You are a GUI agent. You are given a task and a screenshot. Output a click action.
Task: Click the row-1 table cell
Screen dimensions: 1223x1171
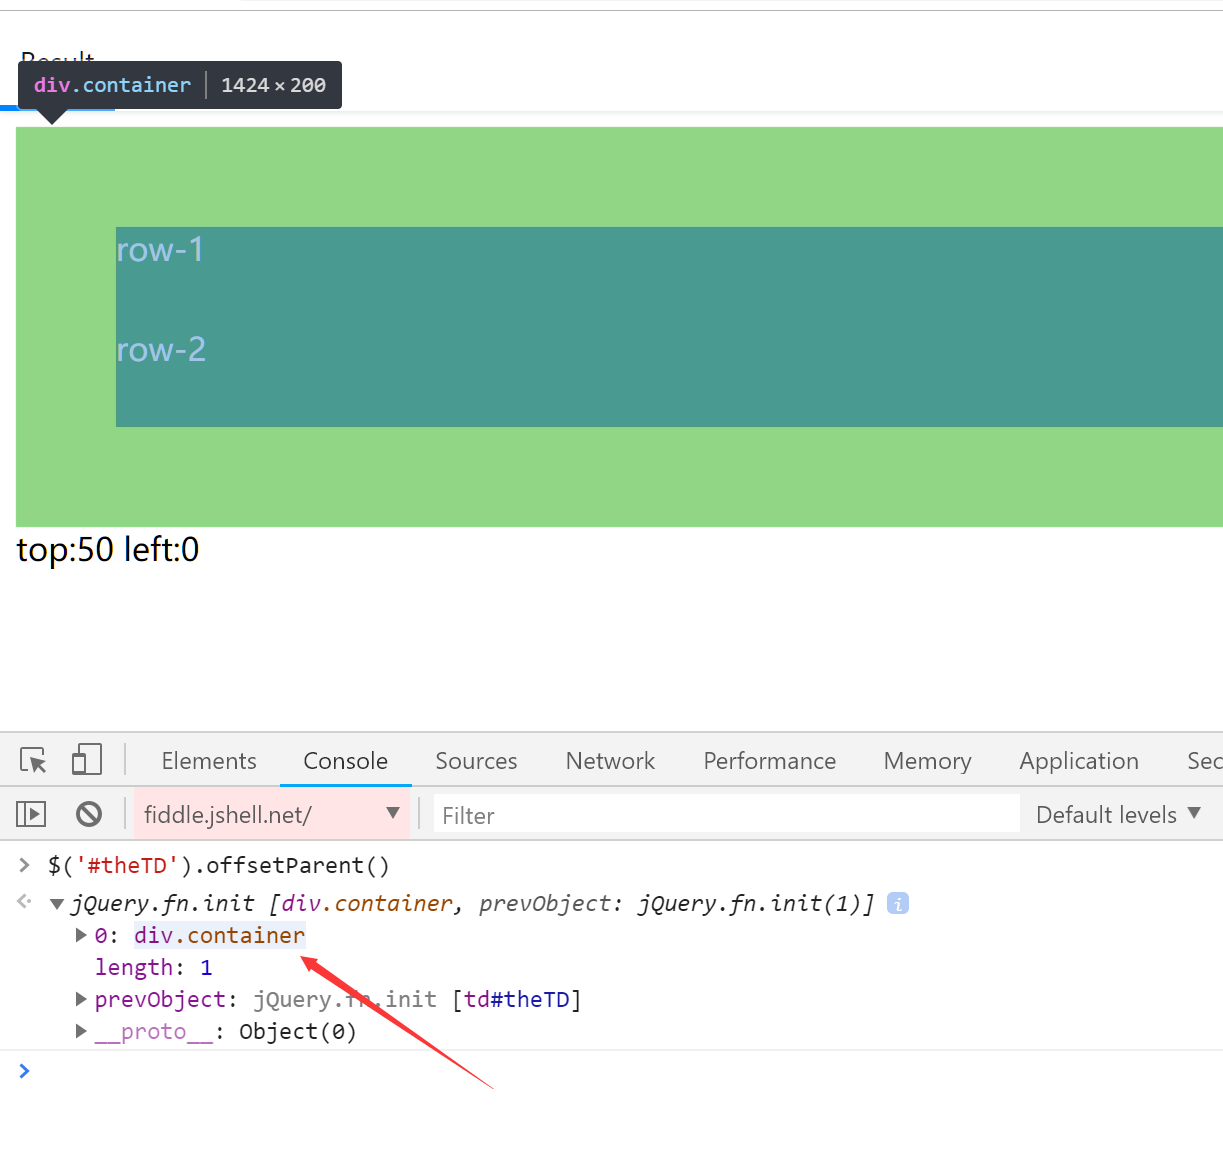point(669,277)
